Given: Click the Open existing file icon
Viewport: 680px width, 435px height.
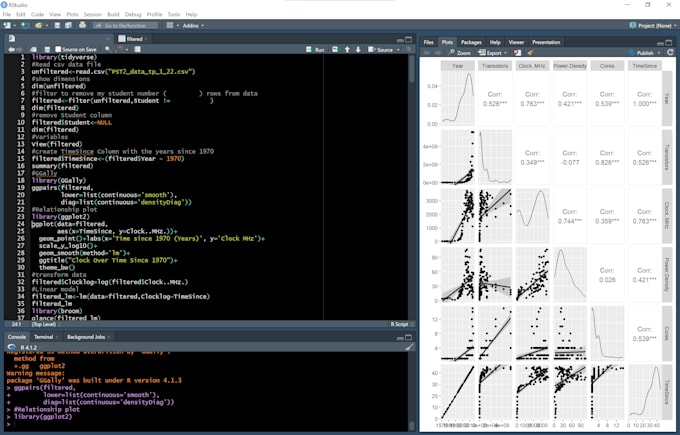Looking at the screenshot, I should click(39, 26).
